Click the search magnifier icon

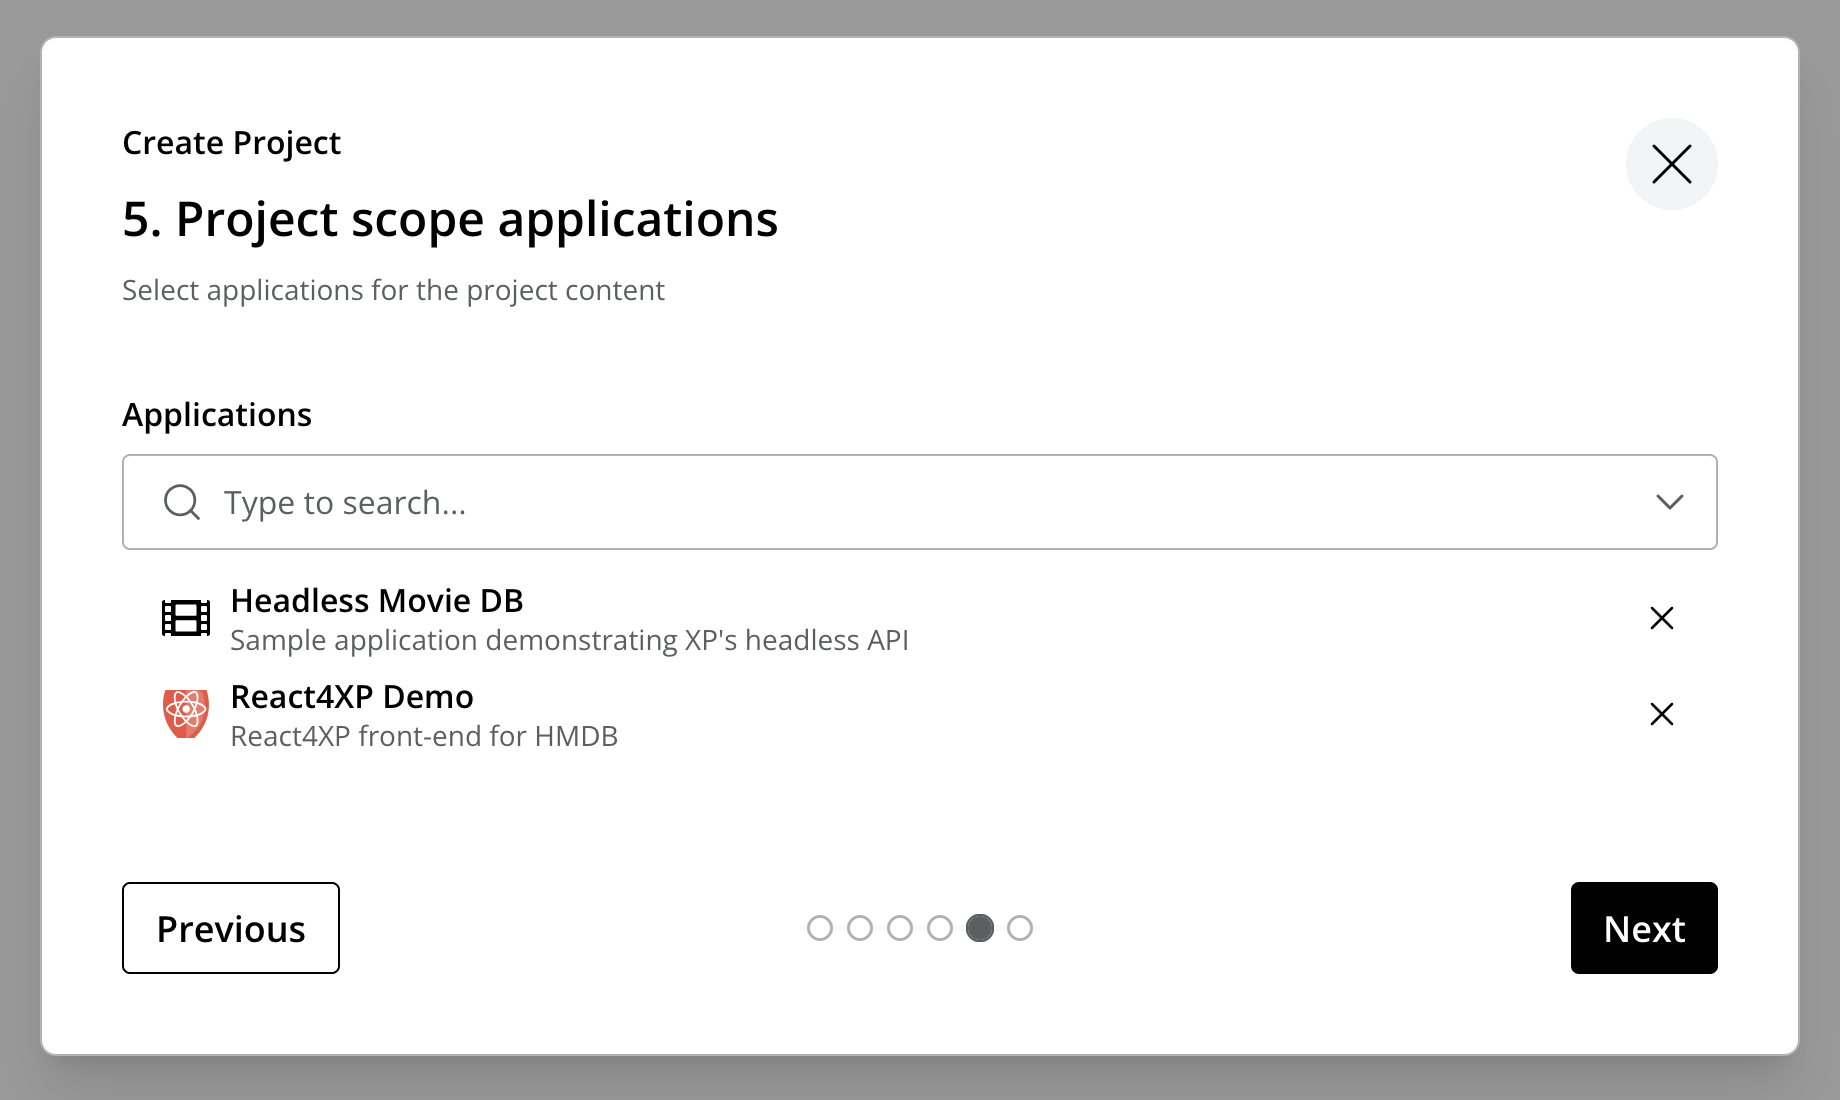click(181, 502)
